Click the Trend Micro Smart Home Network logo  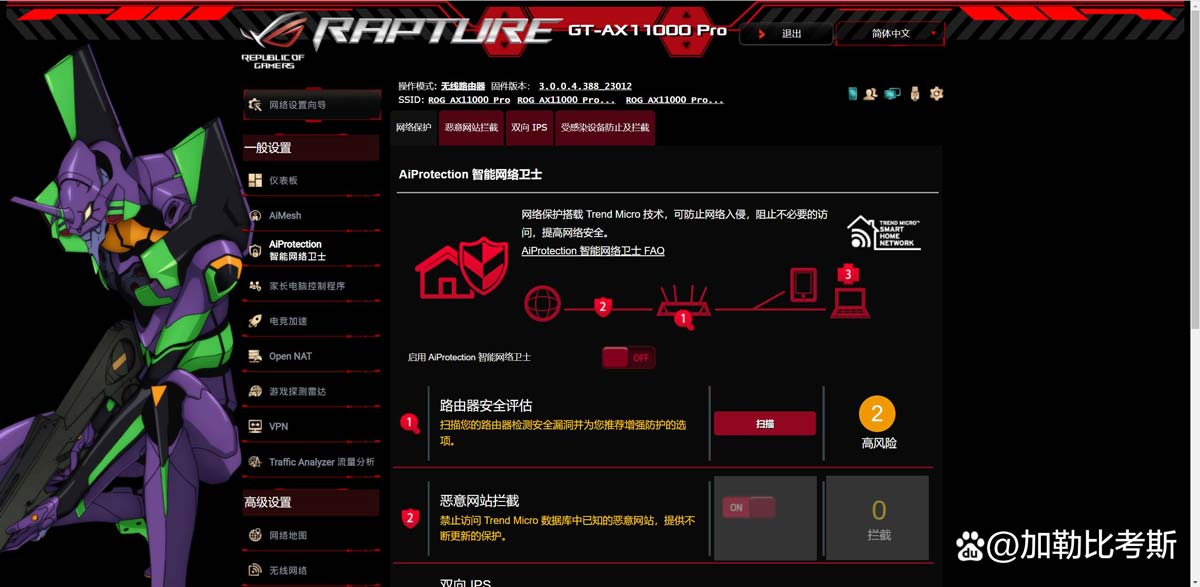883,232
